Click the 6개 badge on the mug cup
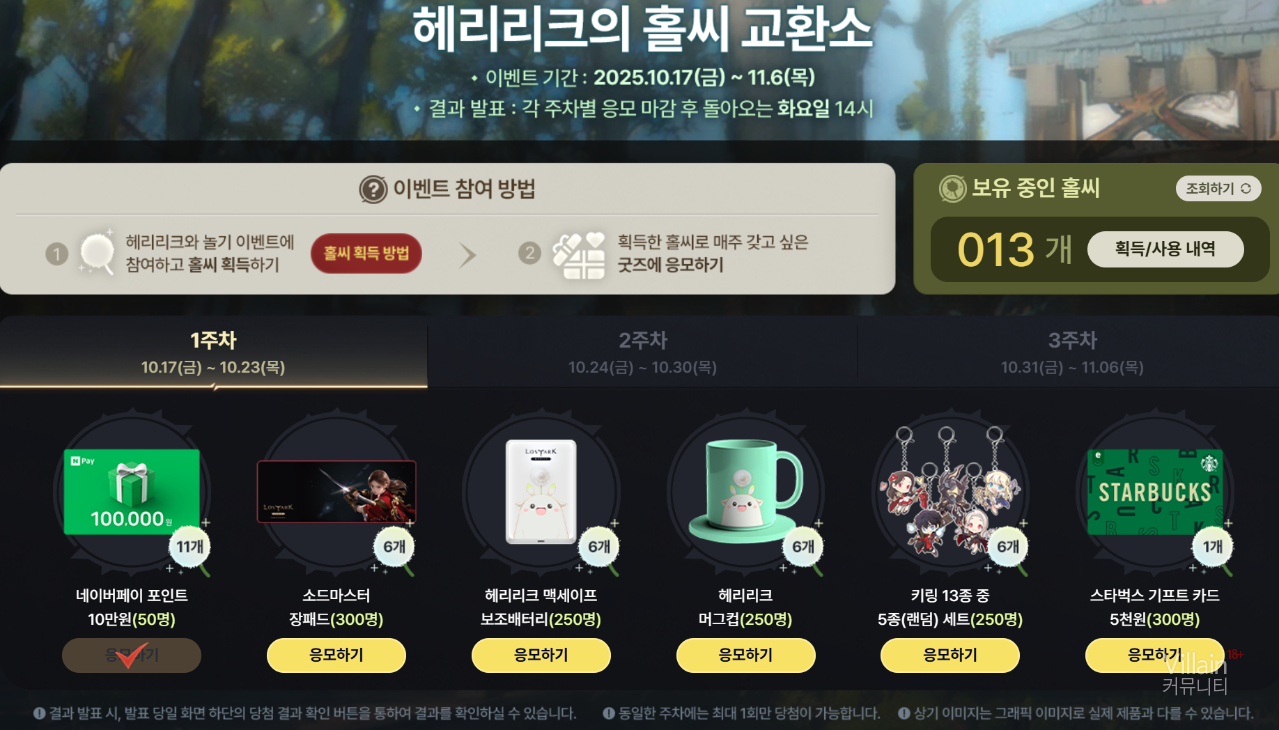The image size is (1279, 730). click(803, 548)
